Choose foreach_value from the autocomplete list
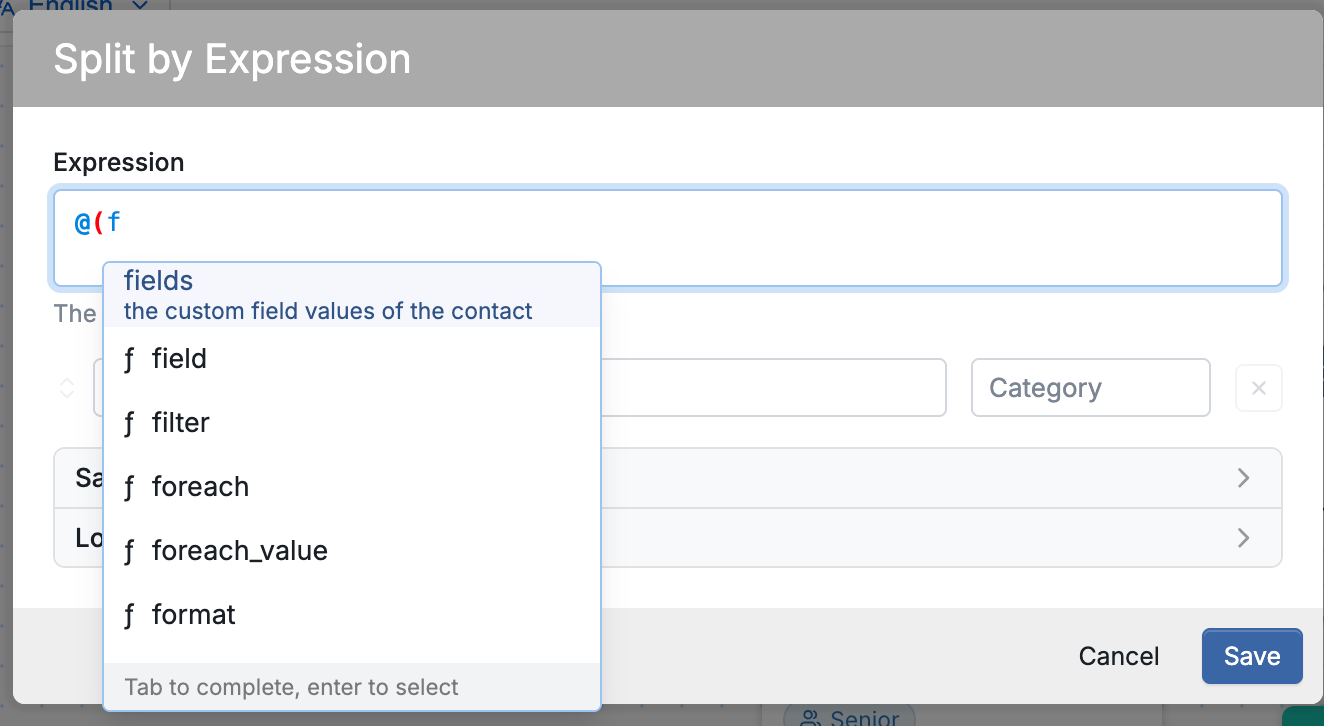This screenshot has height=726, width=1324. coord(352,551)
